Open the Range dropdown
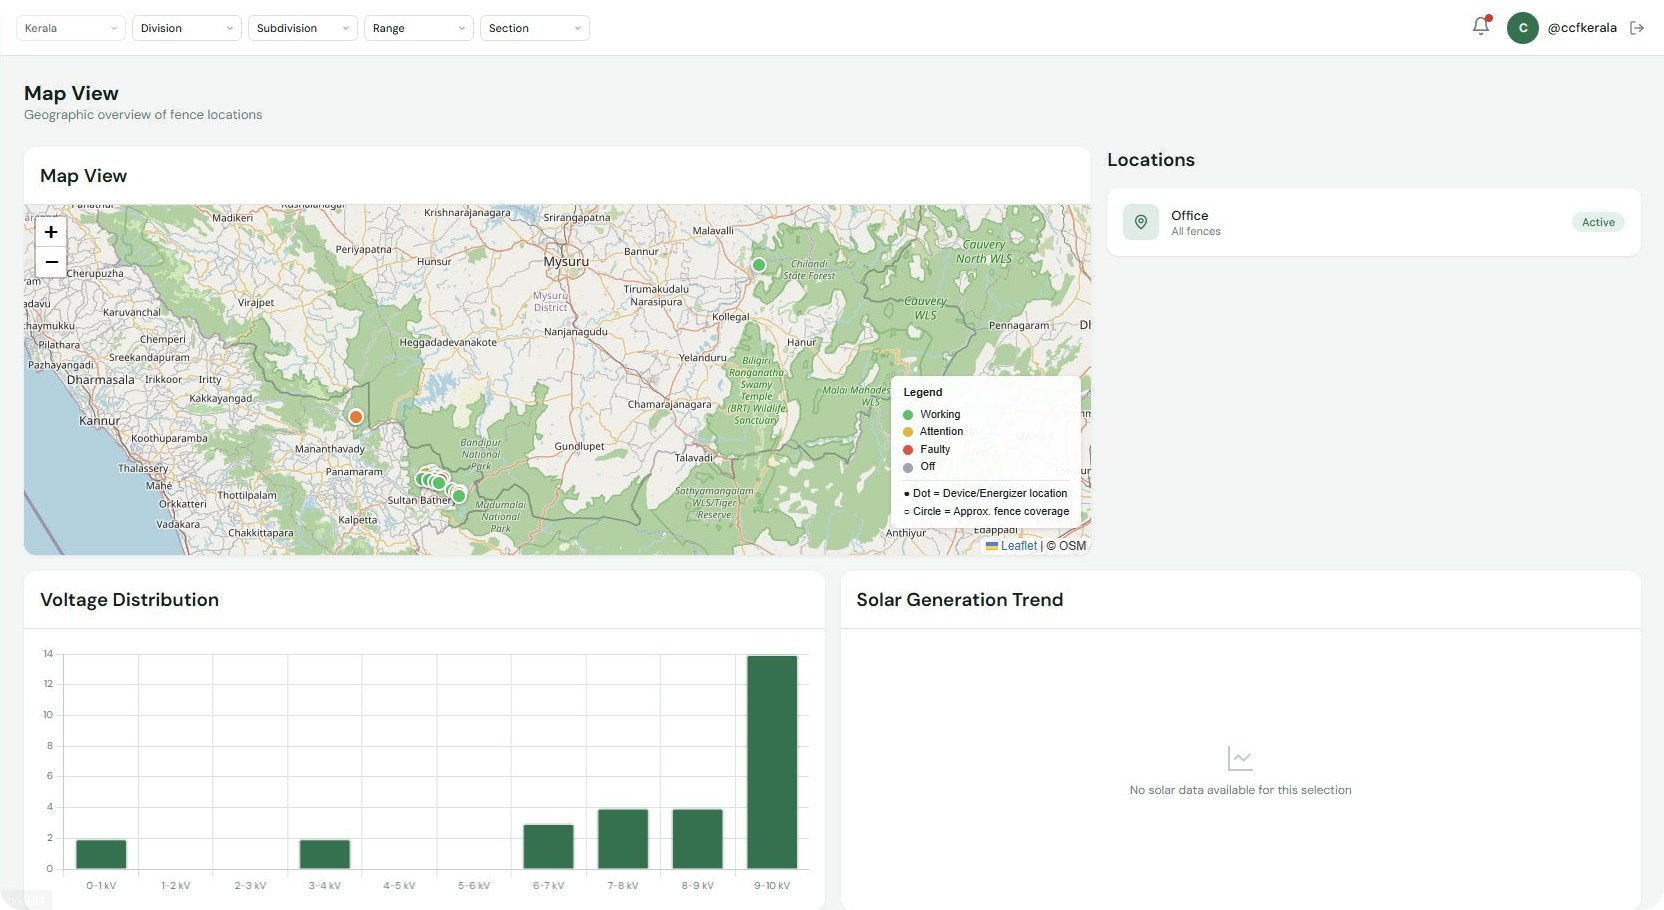 419,28
